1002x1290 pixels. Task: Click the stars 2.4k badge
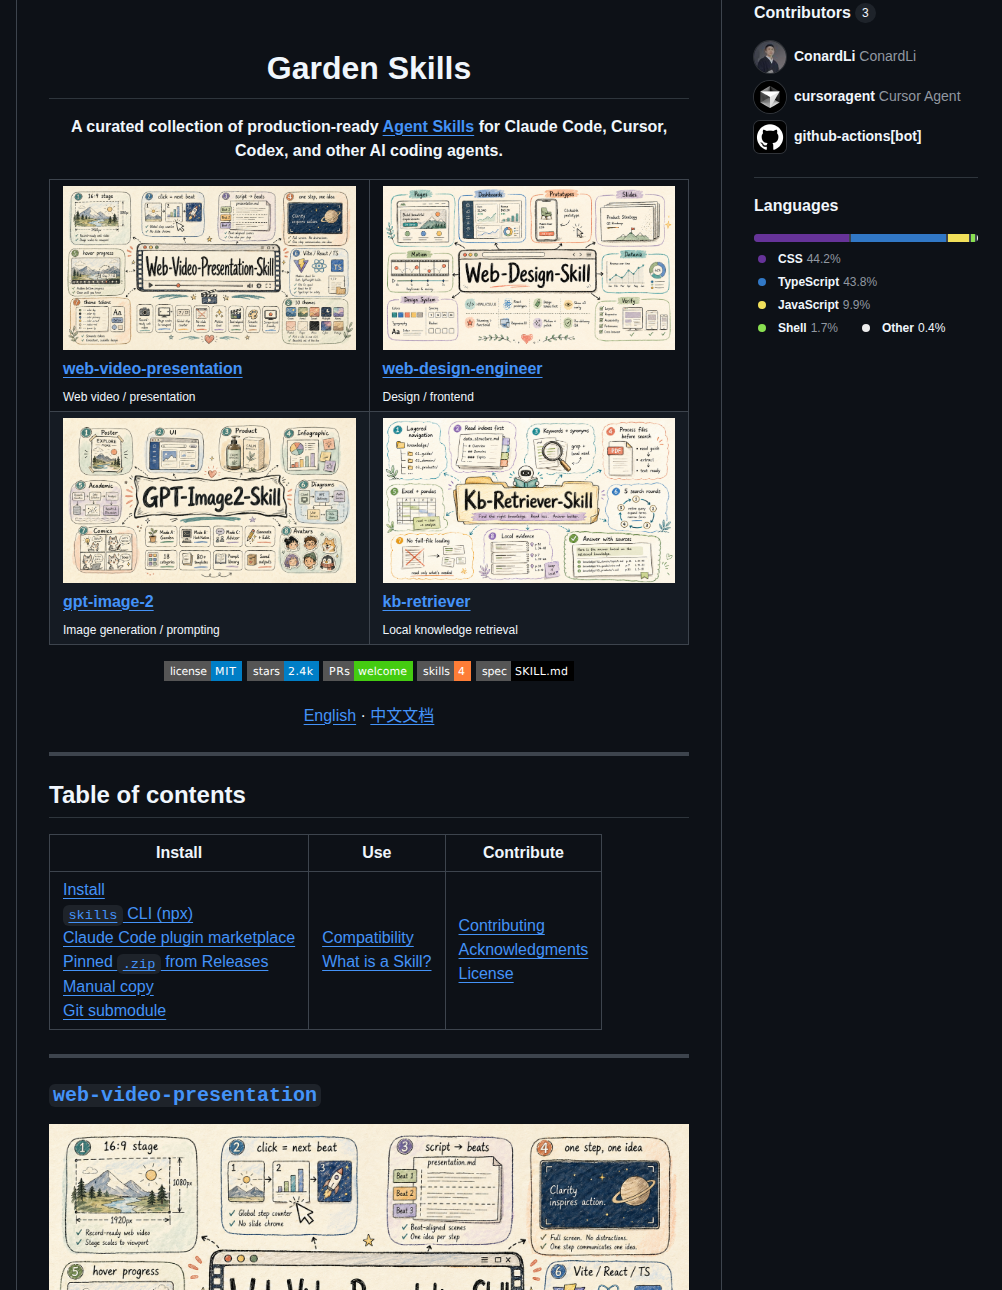[x=283, y=671]
